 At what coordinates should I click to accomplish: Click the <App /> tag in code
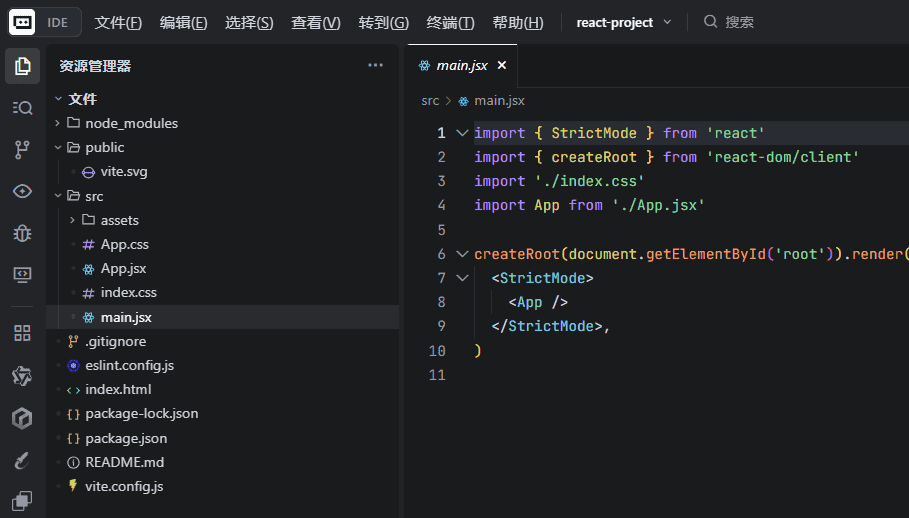point(538,302)
